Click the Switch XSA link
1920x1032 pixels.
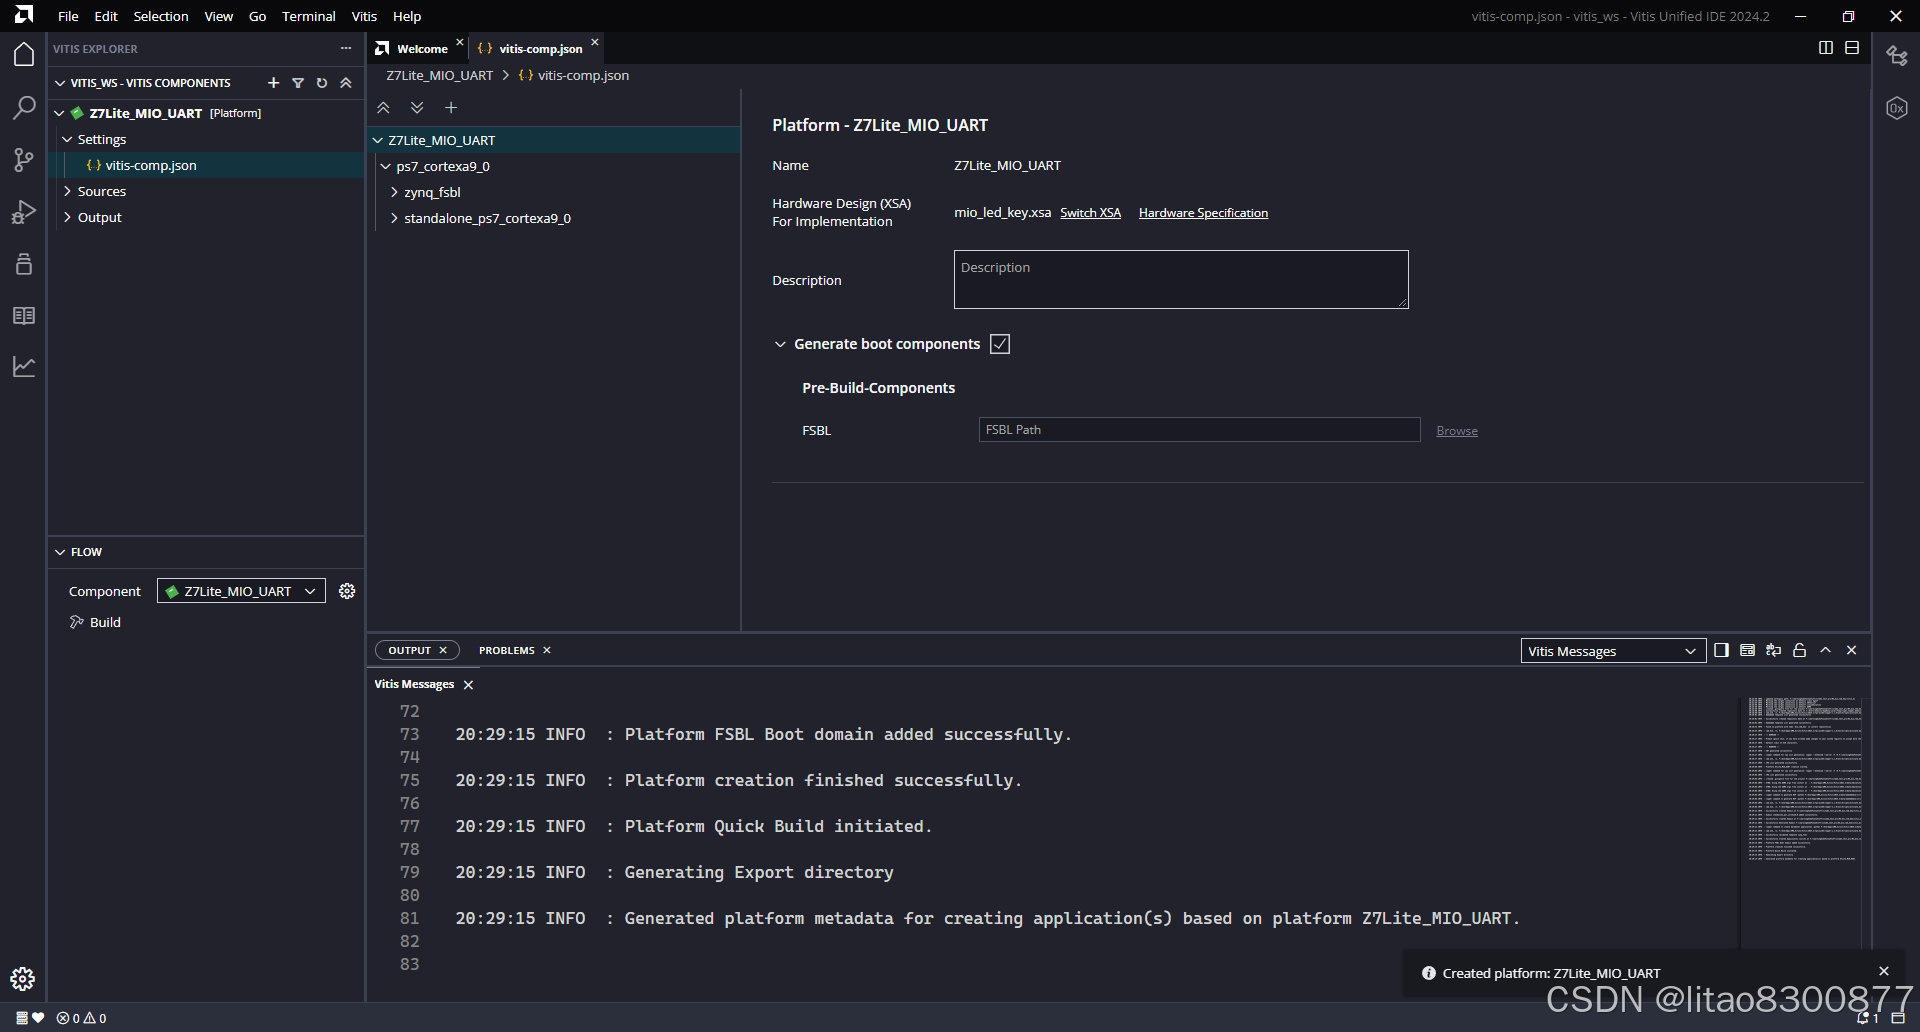click(x=1090, y=213)
